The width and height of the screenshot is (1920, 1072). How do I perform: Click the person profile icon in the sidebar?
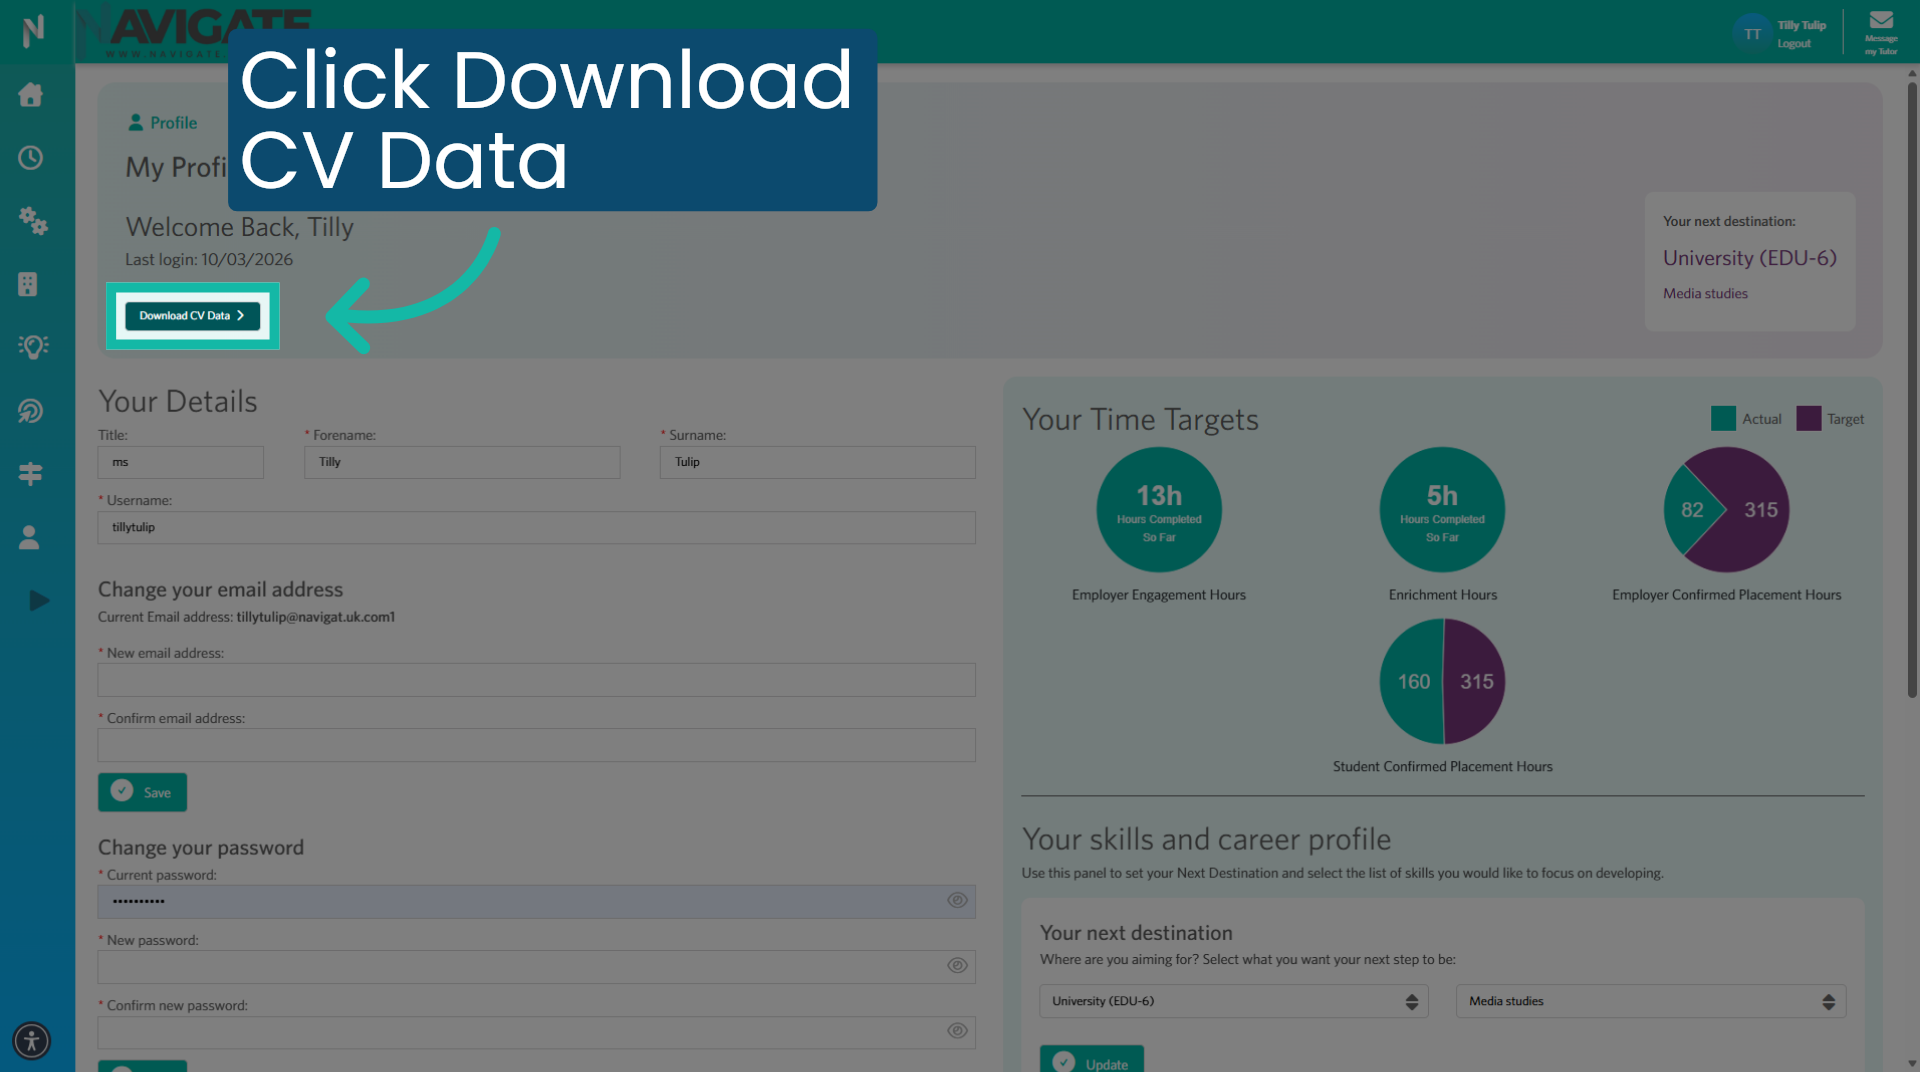(x=30, y=537)
